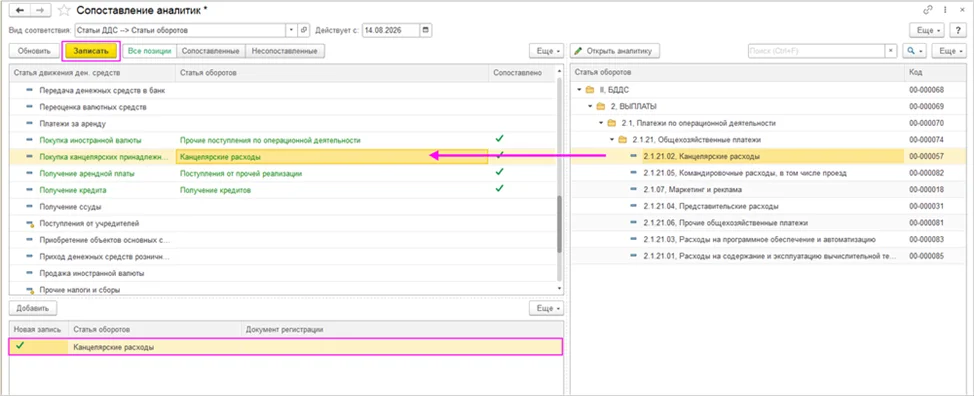
Task: Open Еще menu of the bottom table
Action: tap(547, 308)
